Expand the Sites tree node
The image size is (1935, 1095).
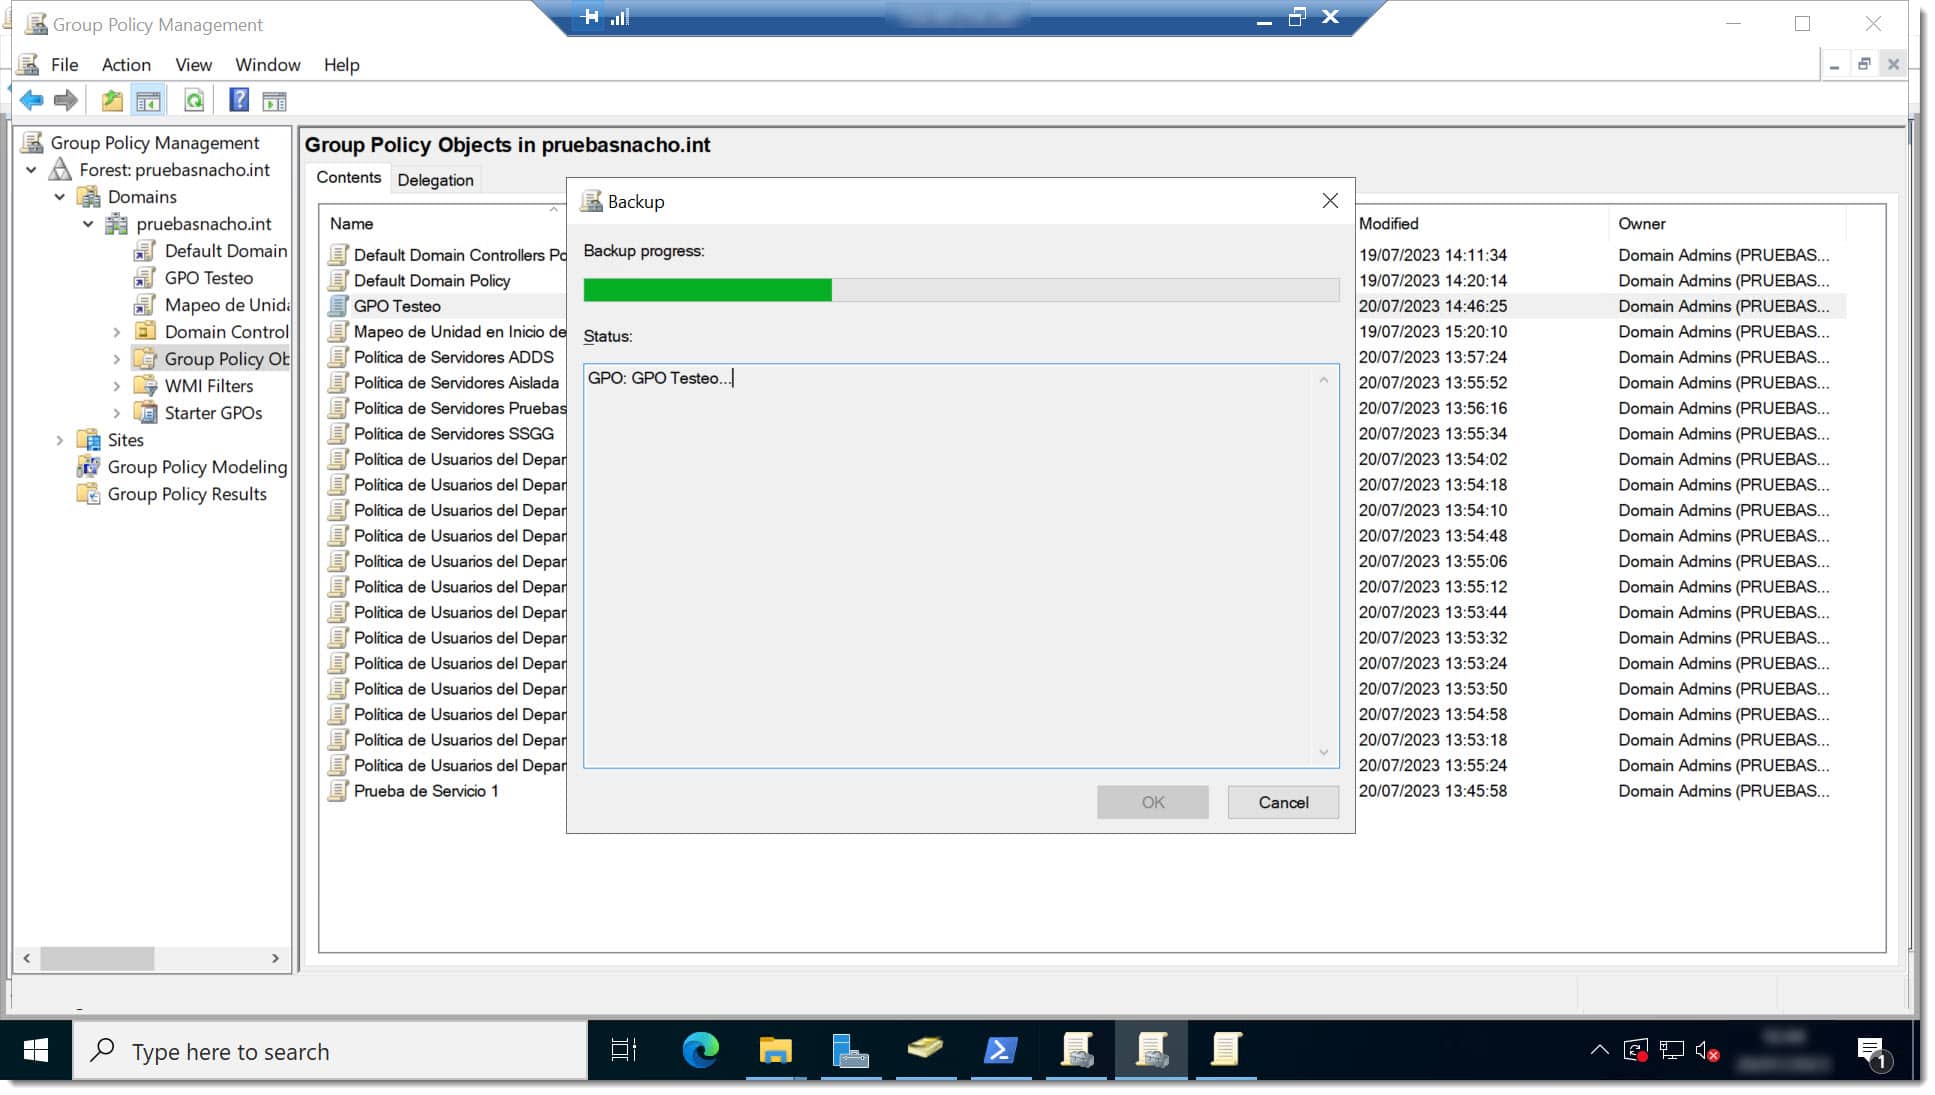tap(60, 440)
